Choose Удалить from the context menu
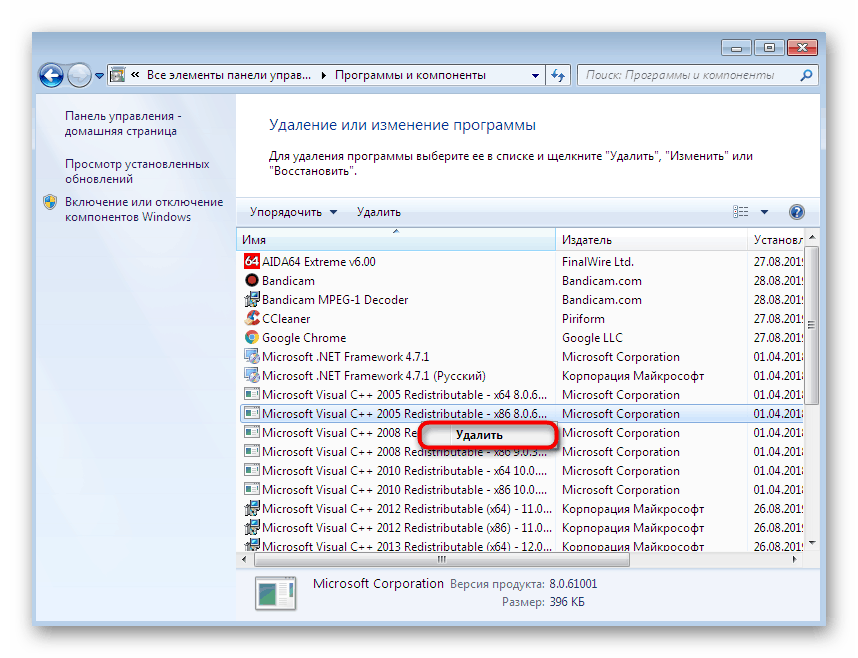Image resolution: width=858 pixels, height=658 pixels. coord(488,435)
